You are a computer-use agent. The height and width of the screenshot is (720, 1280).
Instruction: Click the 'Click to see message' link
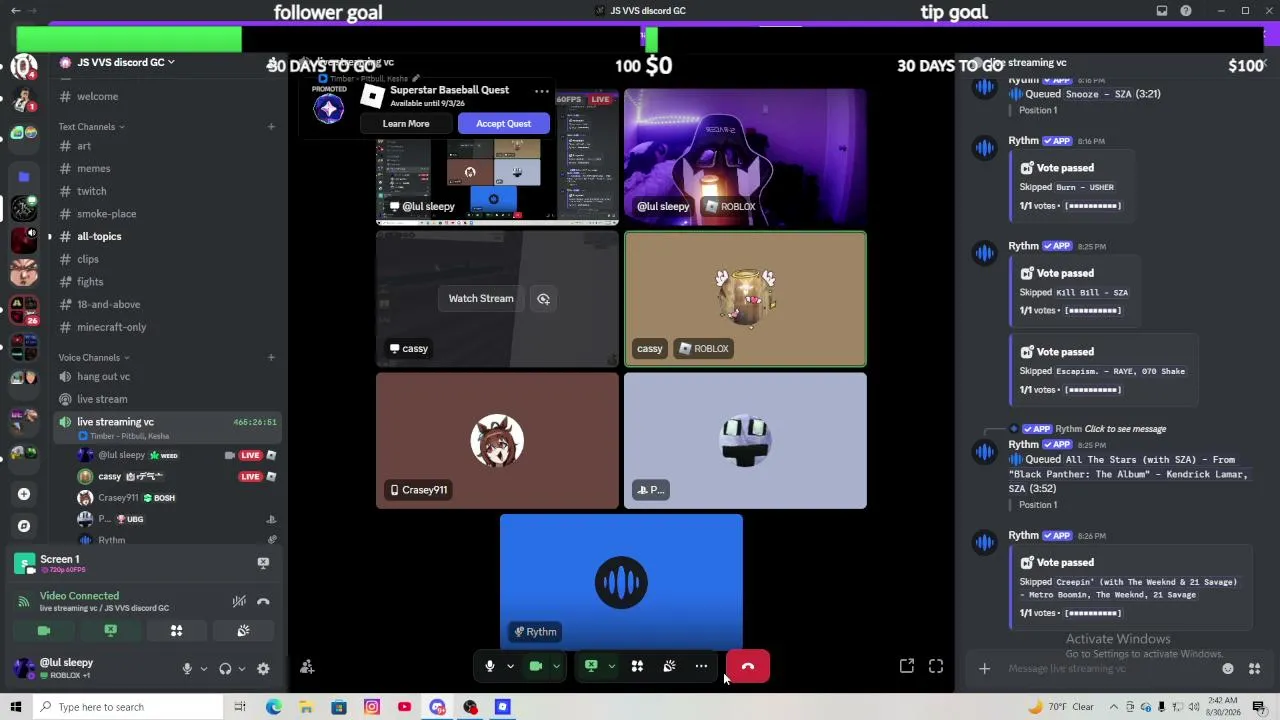pos(1125,429)
